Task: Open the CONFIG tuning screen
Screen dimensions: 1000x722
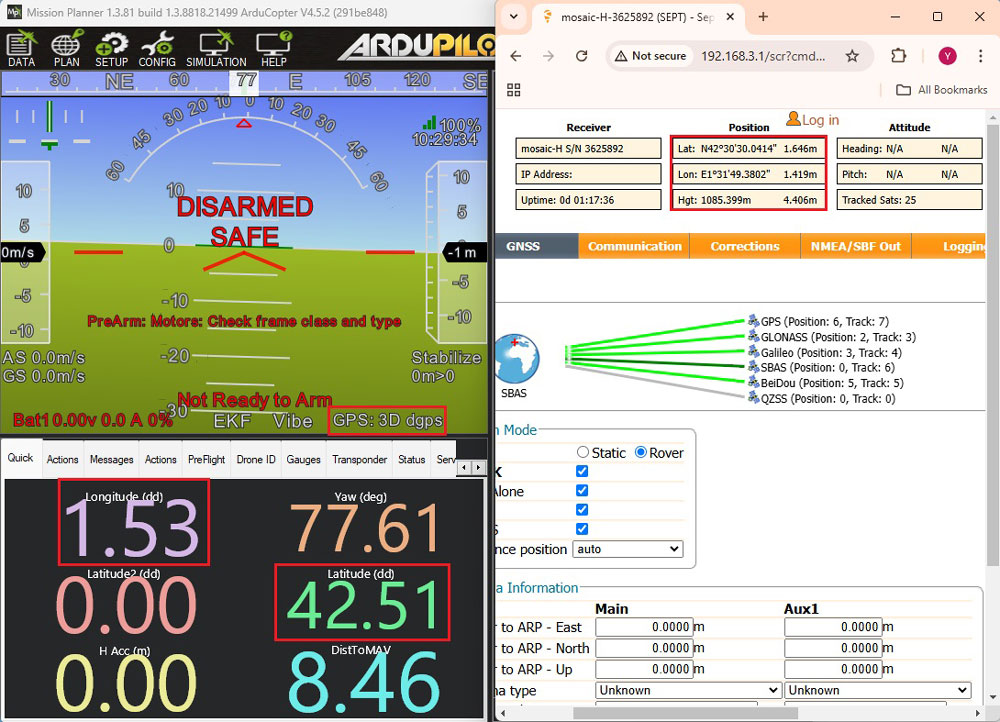Action: pyautogui.click(x=157, y=48)
